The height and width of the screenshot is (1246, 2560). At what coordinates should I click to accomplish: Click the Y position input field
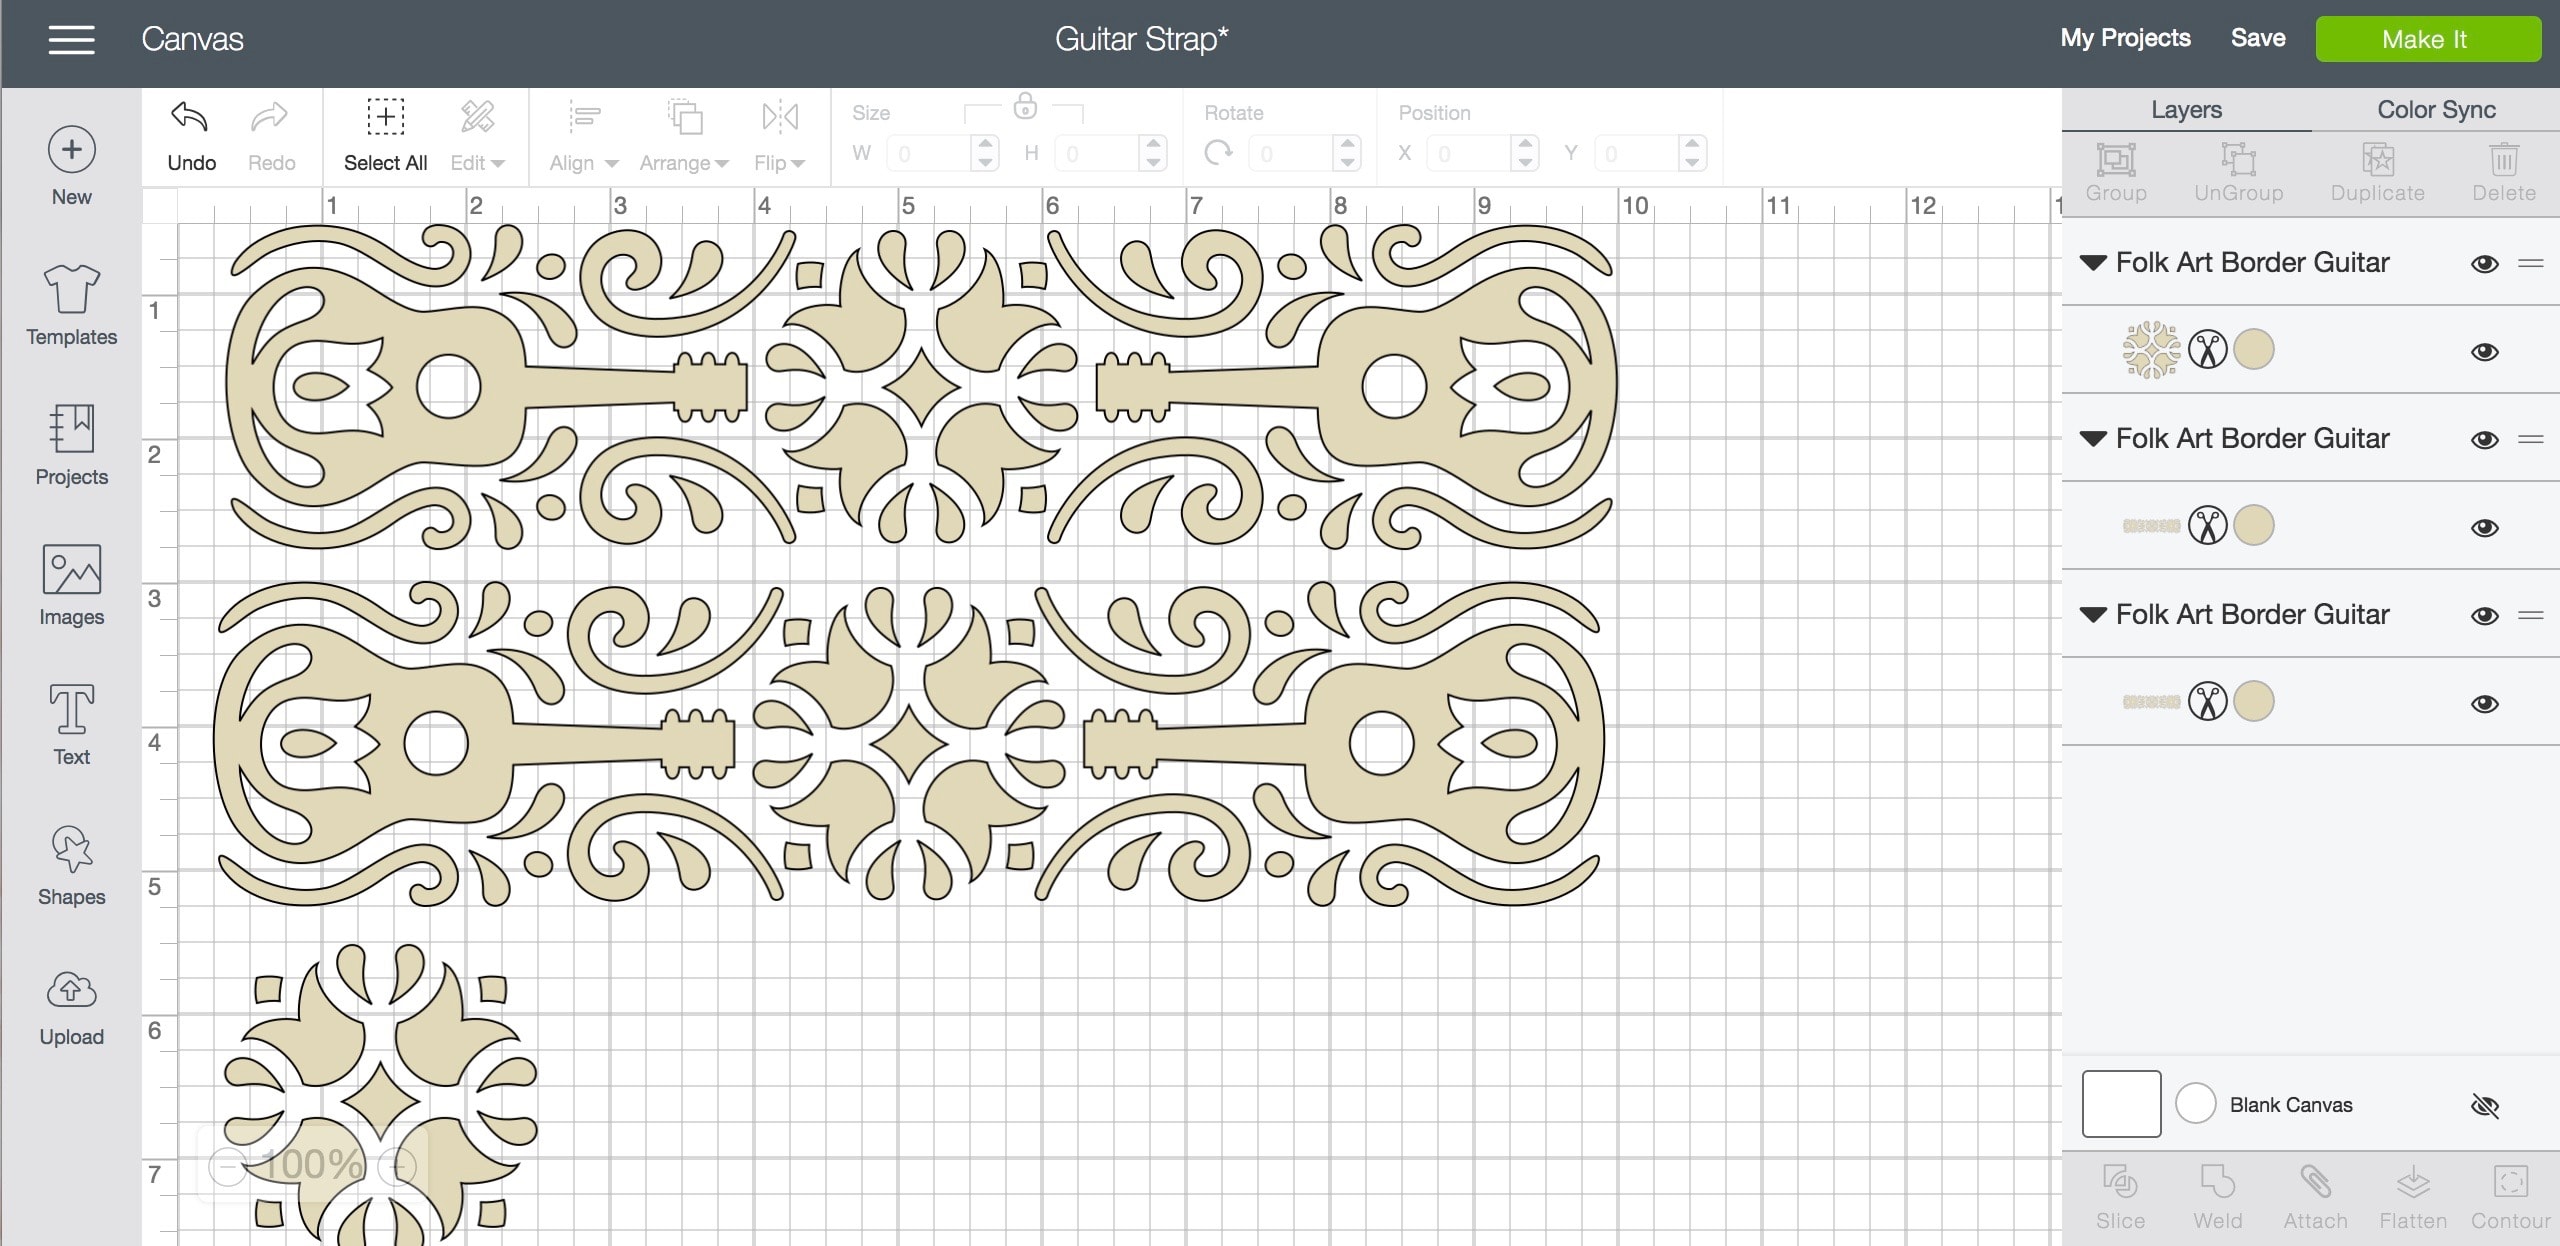(x=1635, y=154)
